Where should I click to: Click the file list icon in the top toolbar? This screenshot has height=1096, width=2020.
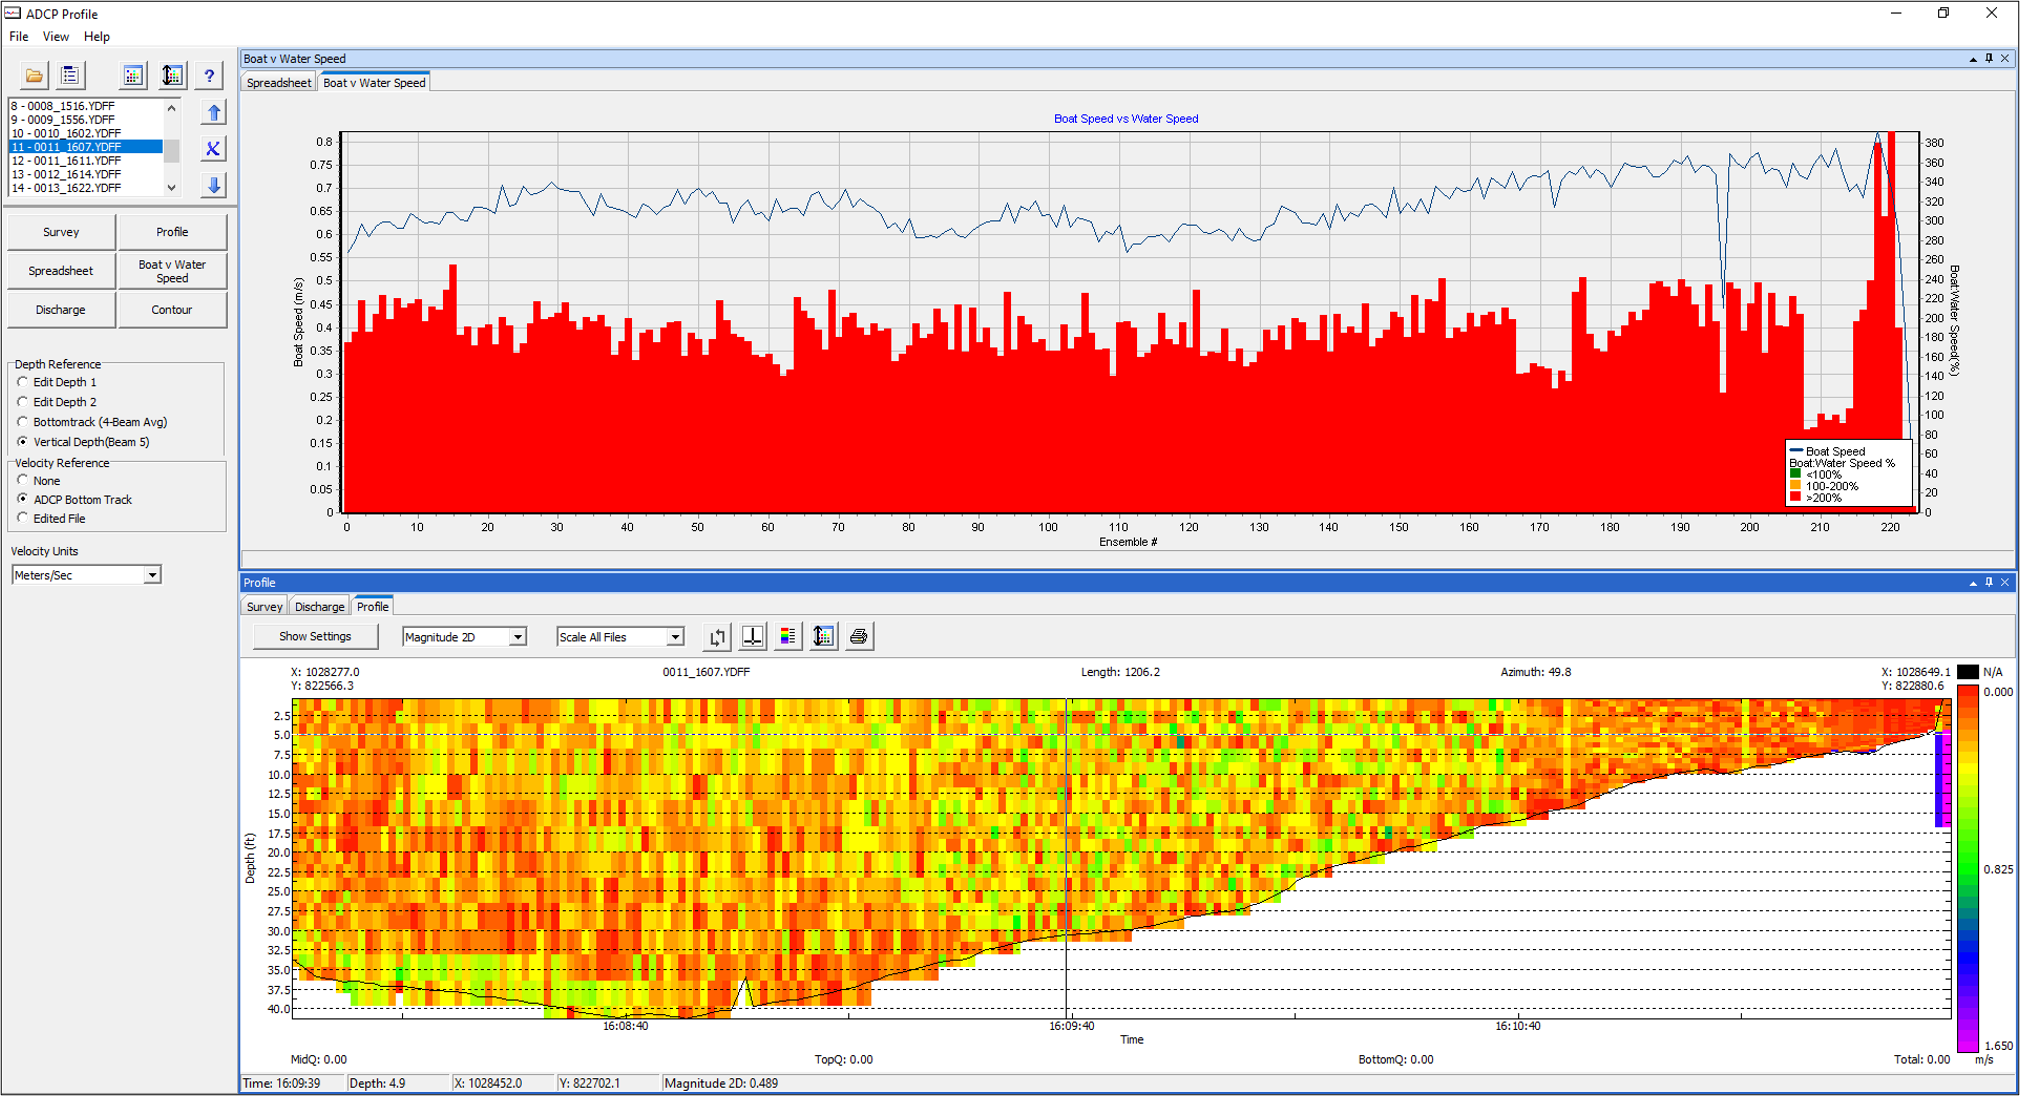pyautogui.click(x=70, y=75)
